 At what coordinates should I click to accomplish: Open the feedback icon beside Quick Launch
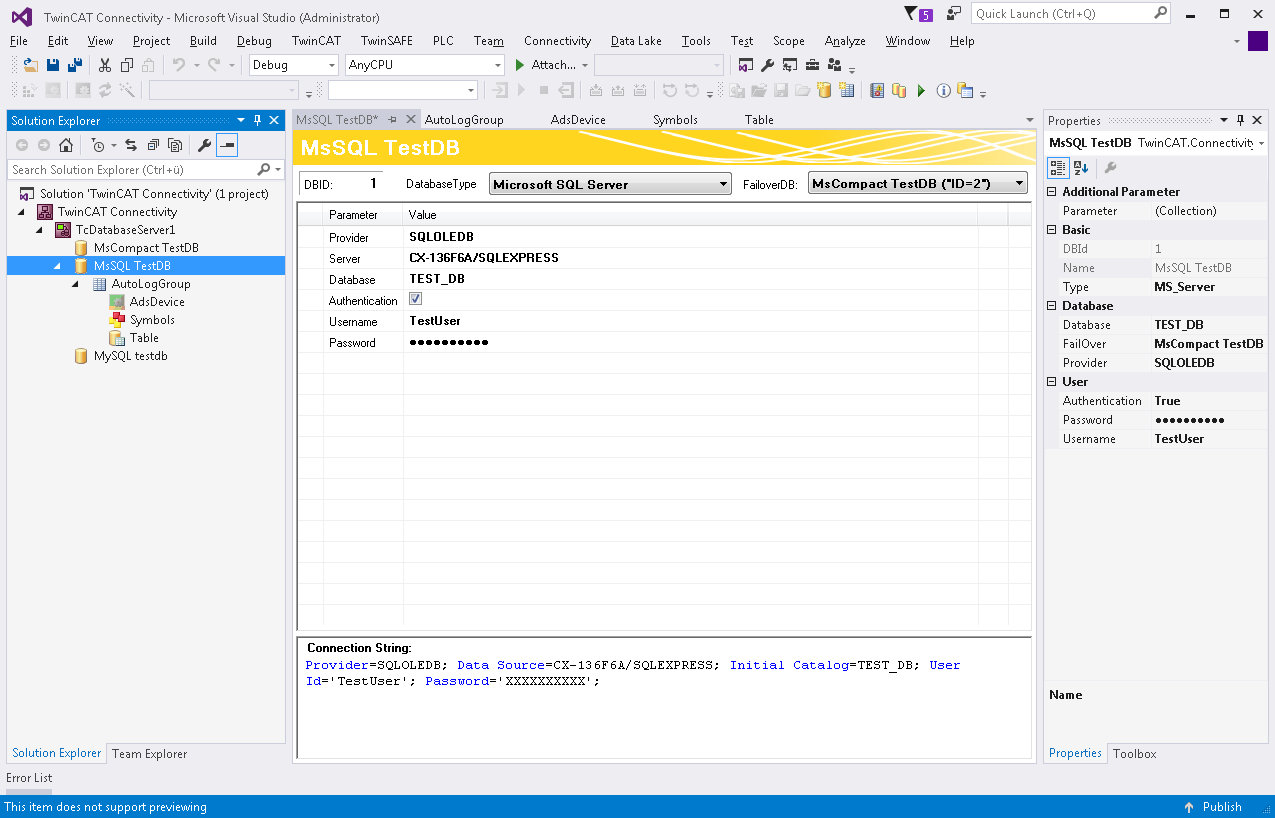coord(954,14)
